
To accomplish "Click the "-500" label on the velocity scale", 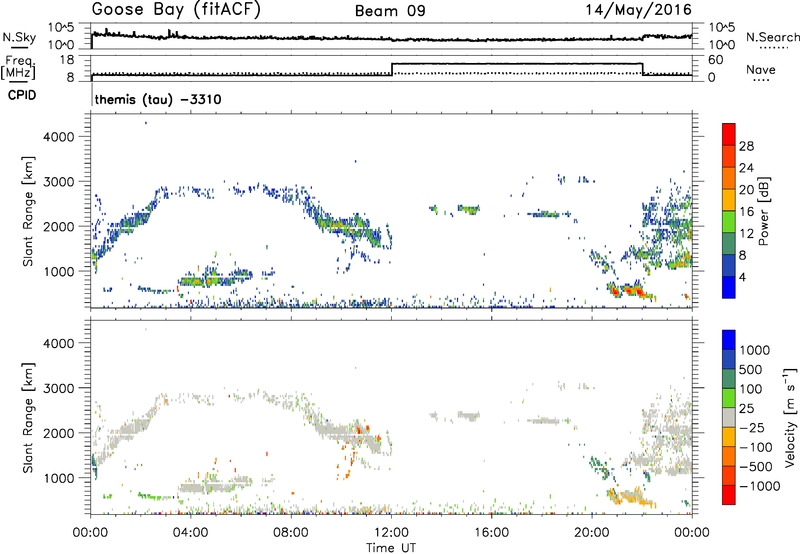I will click(x=755, y=466).
